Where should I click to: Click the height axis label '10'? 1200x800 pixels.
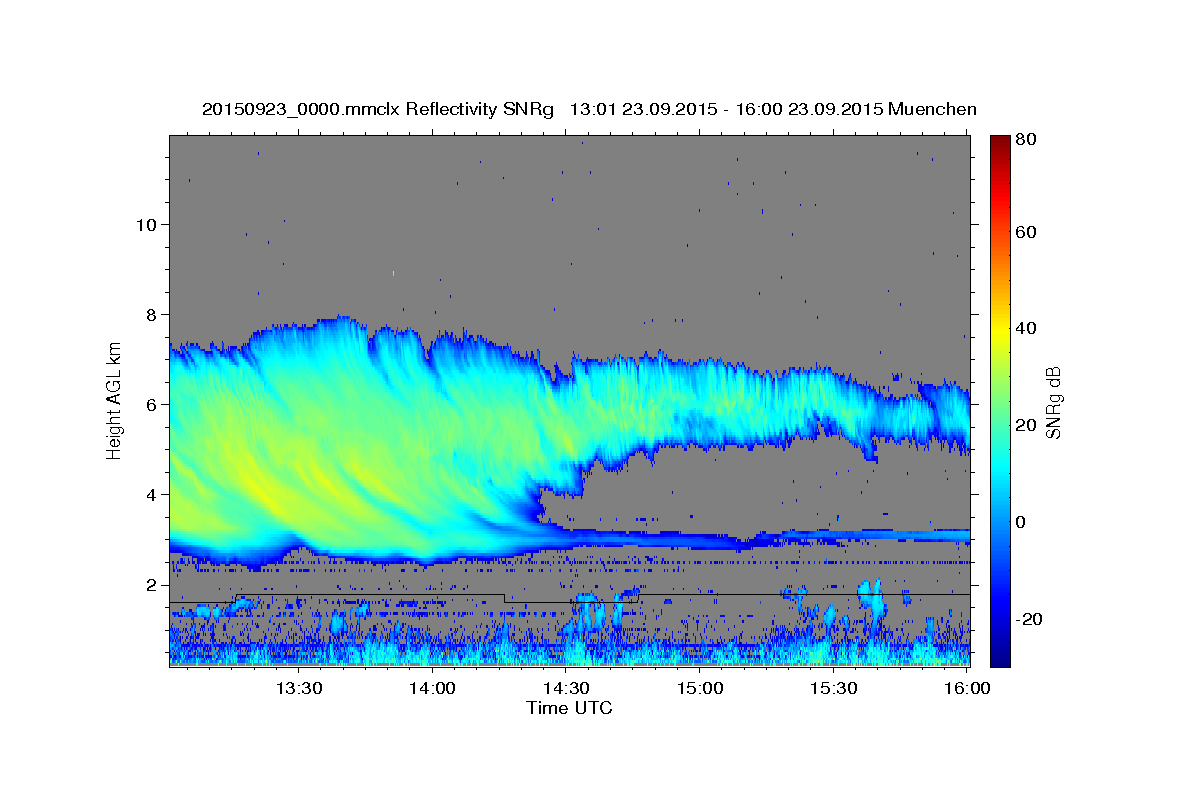tap(146, 224)
